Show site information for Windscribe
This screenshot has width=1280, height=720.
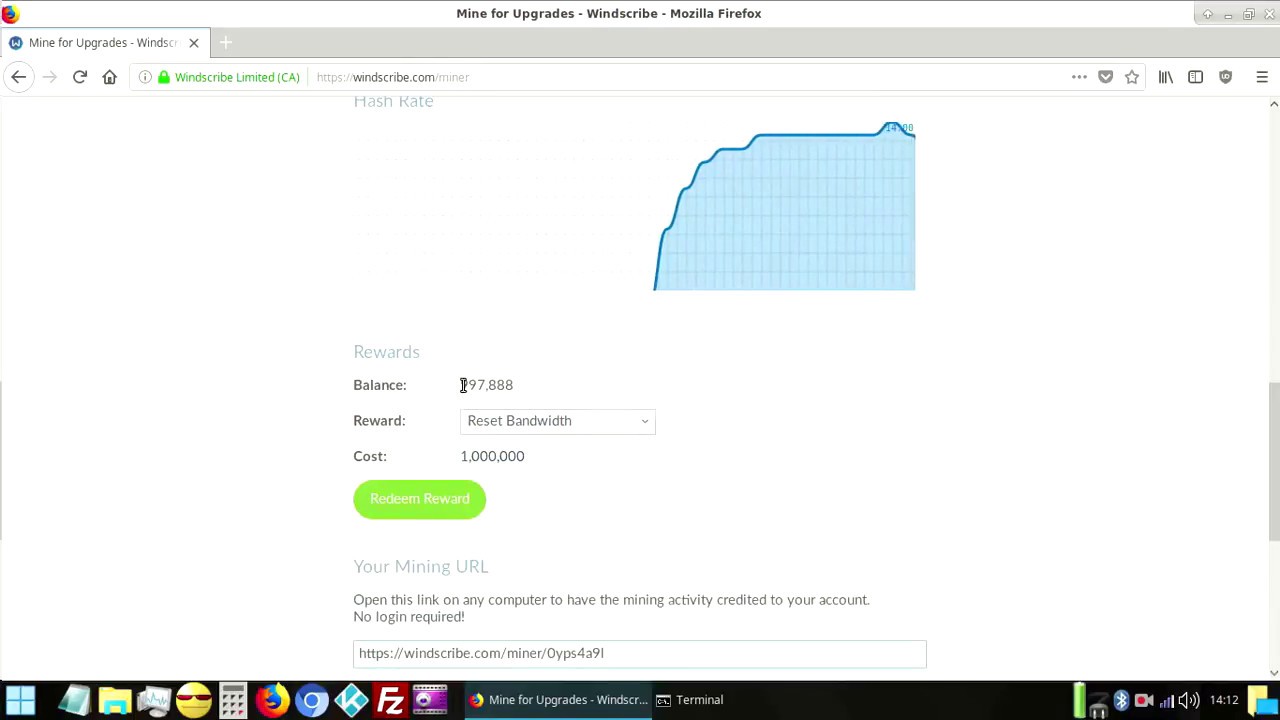coord(145,77)
